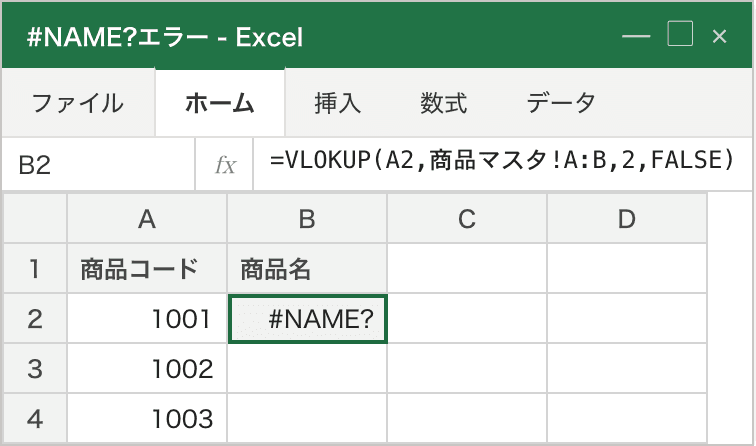Image resolution: width=756 pixels, height=446 pixels.
Task: Select column D header
Action: 627,219
